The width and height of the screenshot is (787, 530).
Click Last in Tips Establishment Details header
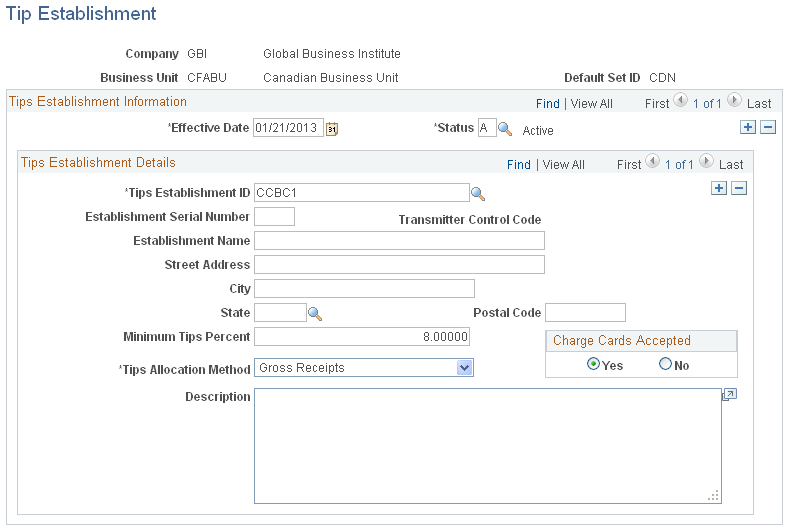click(x=731, y=165)
